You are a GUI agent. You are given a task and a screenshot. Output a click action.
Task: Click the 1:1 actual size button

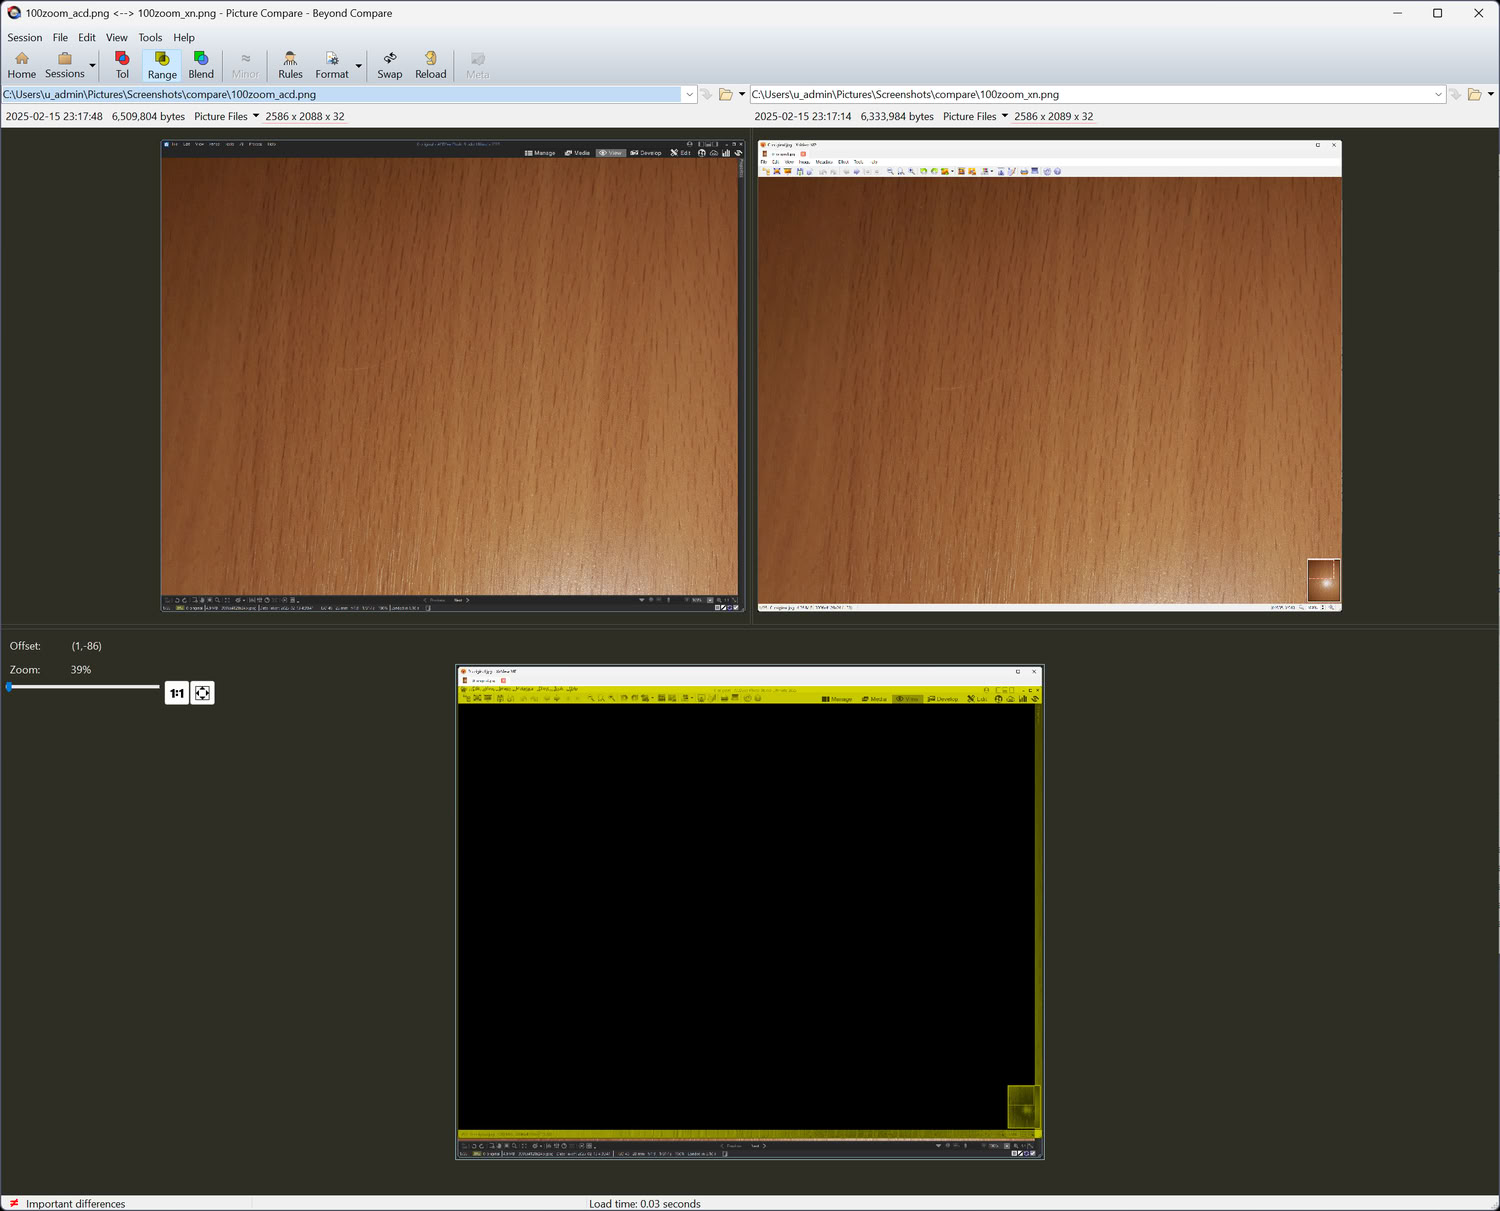[177, 693]
